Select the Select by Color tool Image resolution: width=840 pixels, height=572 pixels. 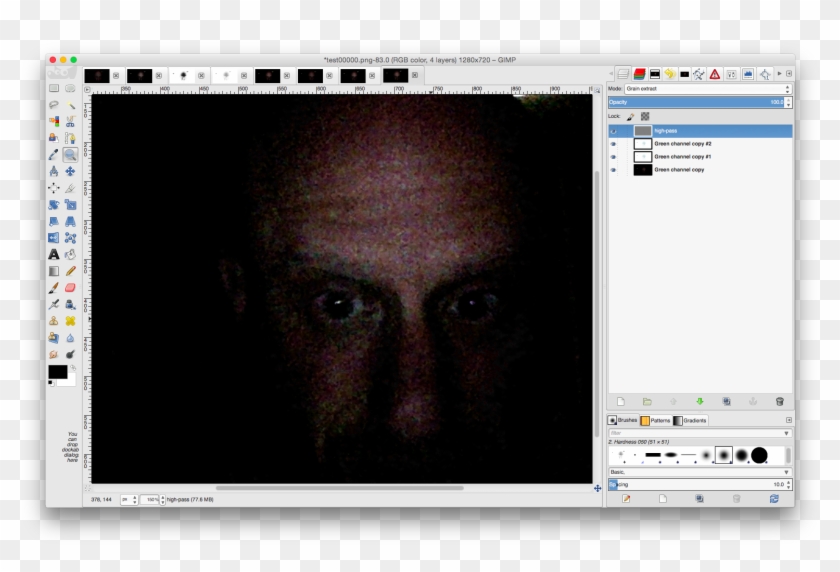point(54,121)
